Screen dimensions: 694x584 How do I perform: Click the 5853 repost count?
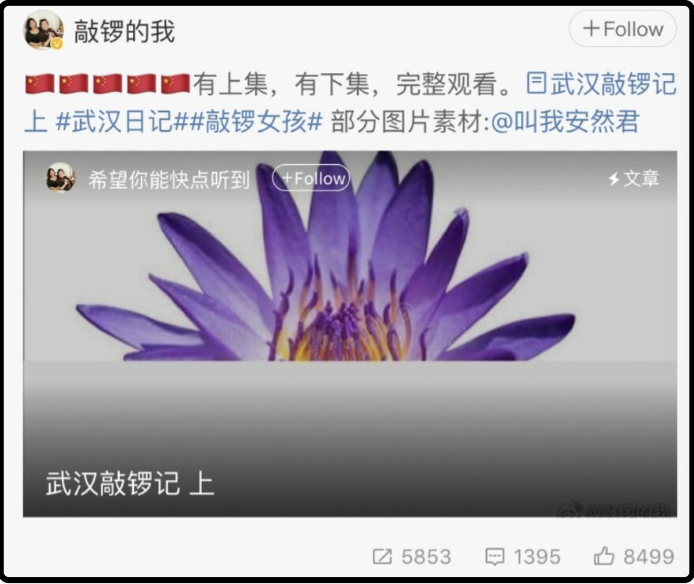426,557
